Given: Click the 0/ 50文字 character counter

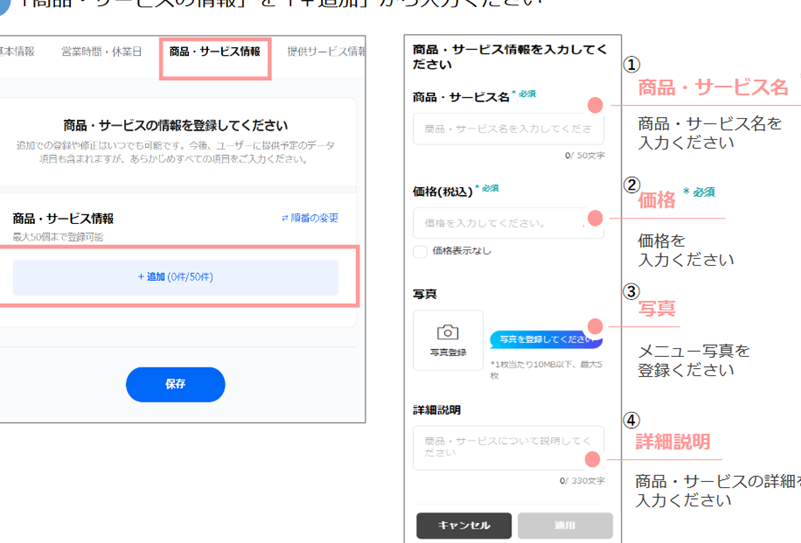Looking at the screenshot, I should coord(584,155).
